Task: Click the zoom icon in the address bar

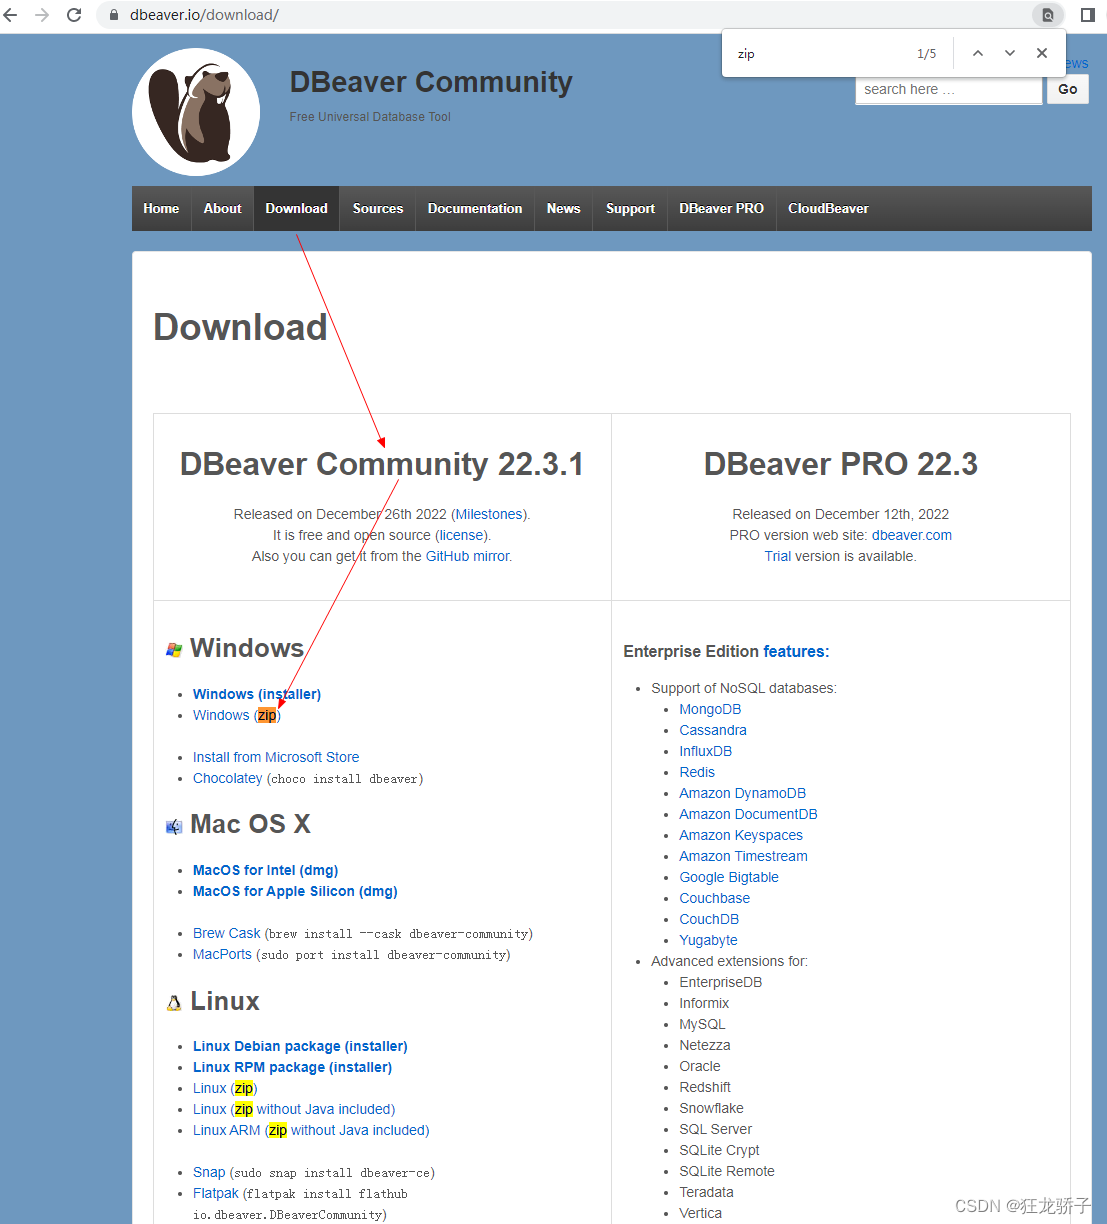Action: [1047, 15]
